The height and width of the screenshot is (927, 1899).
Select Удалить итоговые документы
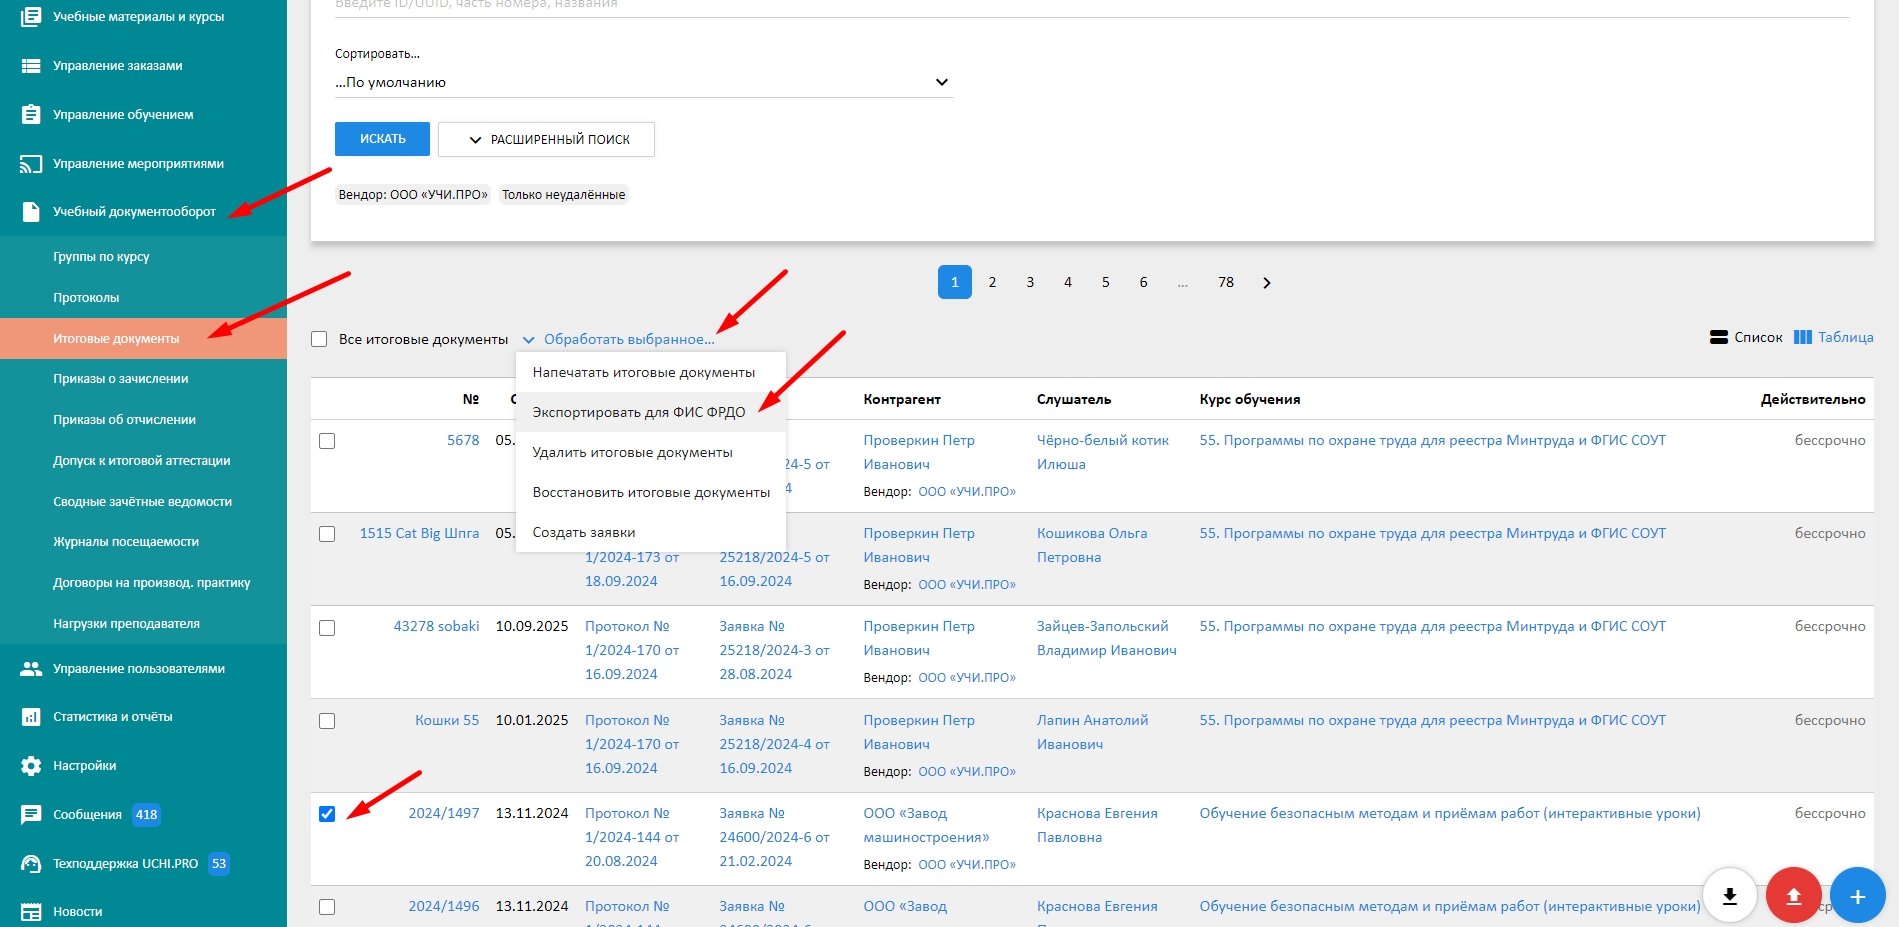[x=650, y=452]
